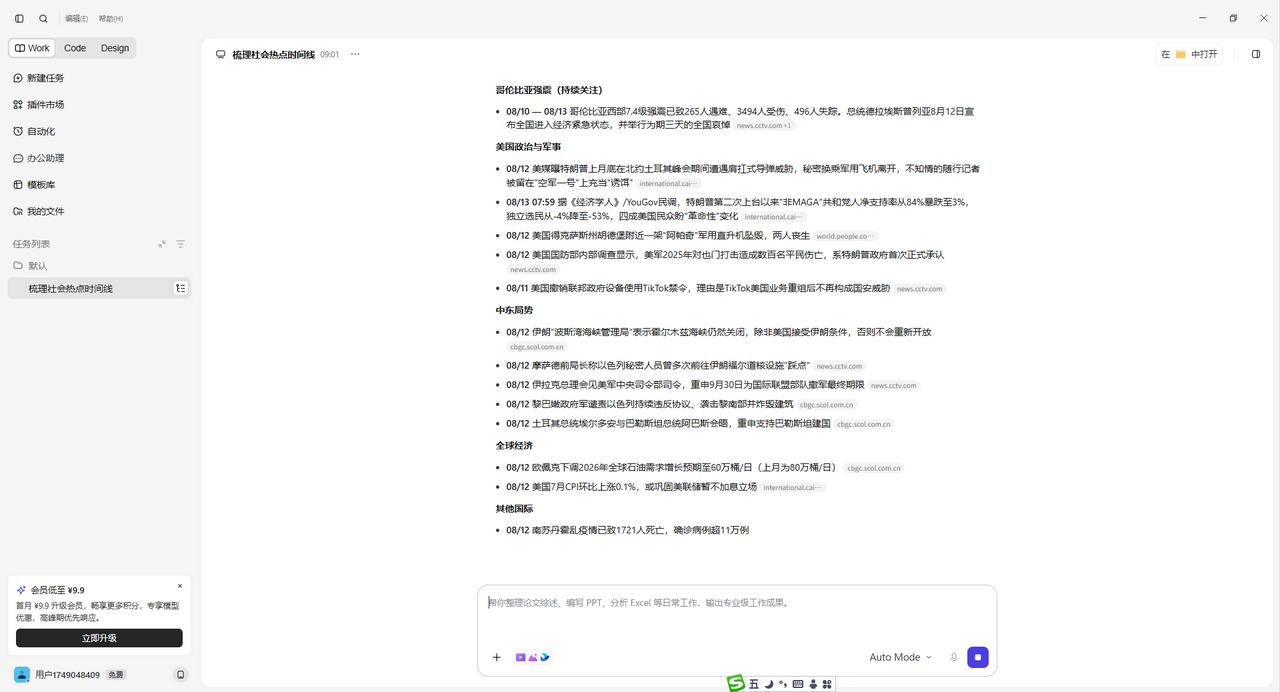Viewport: 1280px width, 692px height.
Task: Click 在…中打开 folder button
Action: (x=1190, y=54)
